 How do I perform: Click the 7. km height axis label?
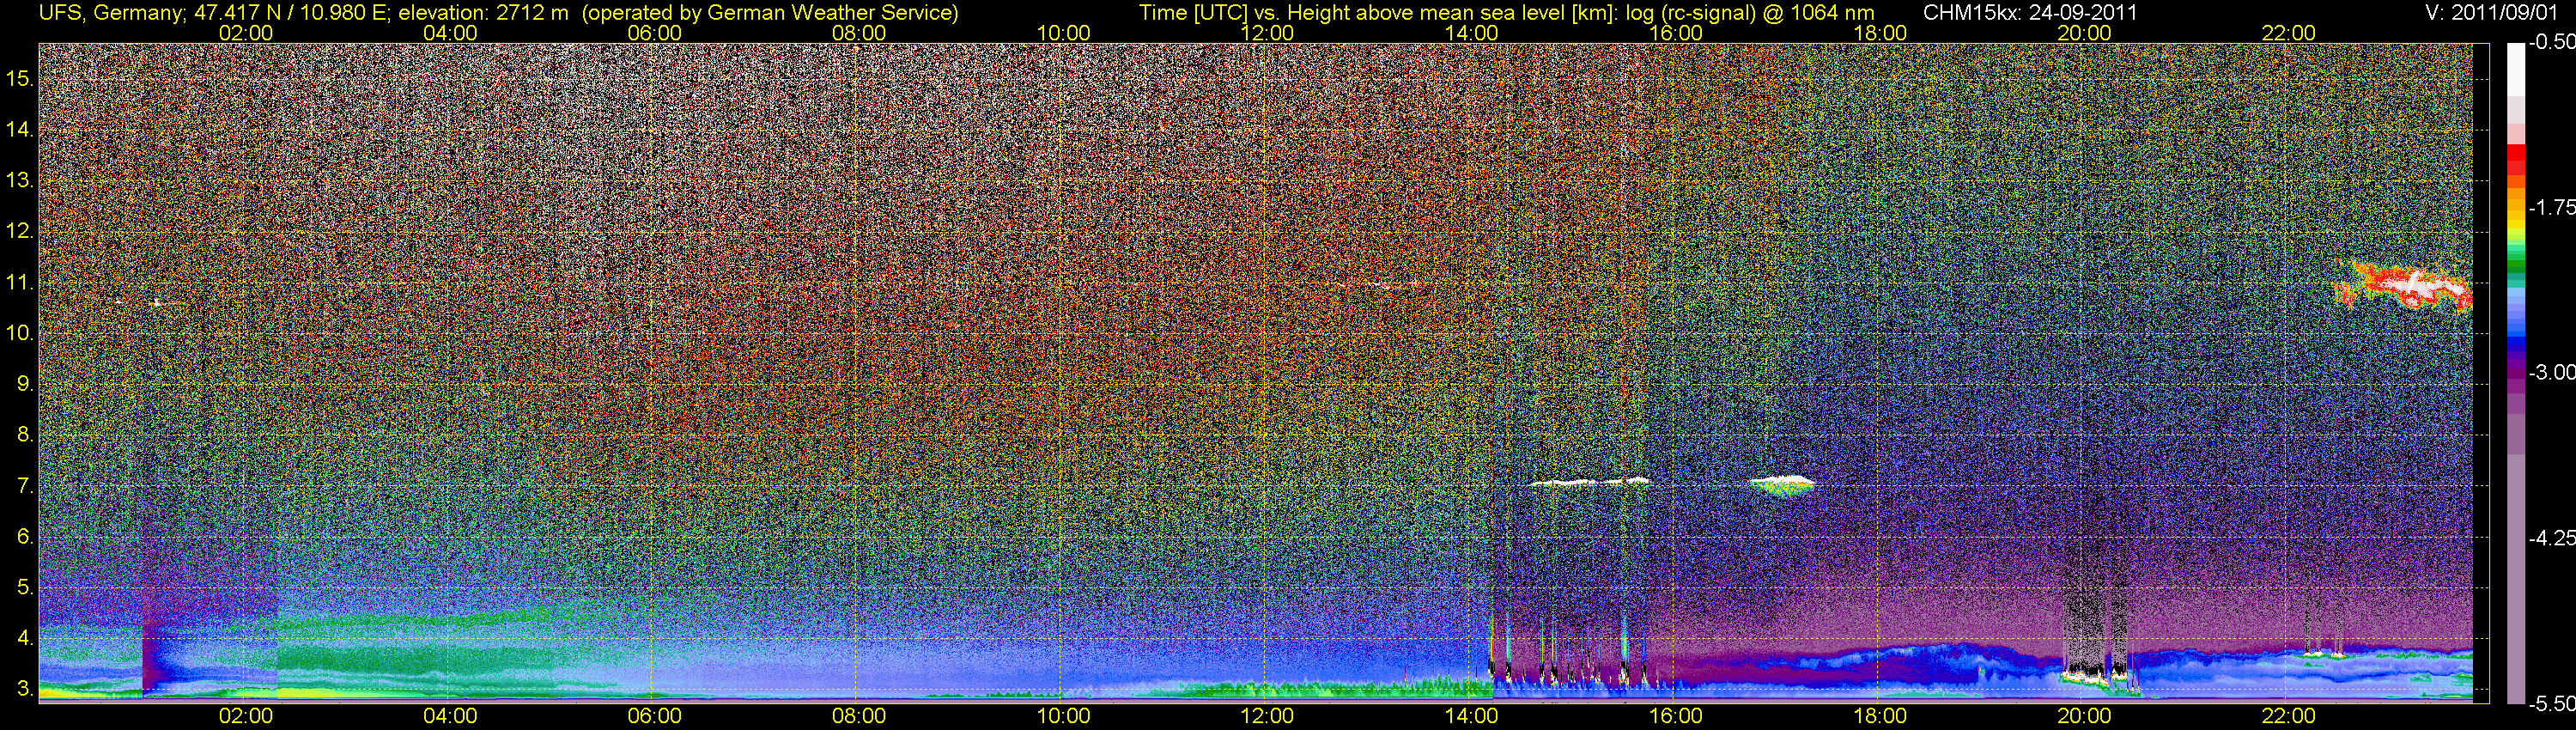pos(25,486)
